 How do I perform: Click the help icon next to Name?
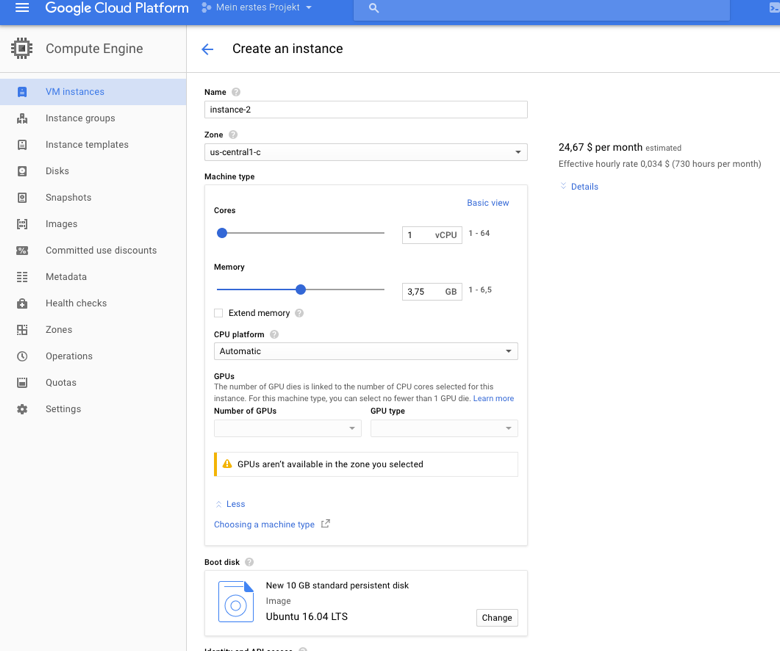pyautogui.click(x=236, y=92)
